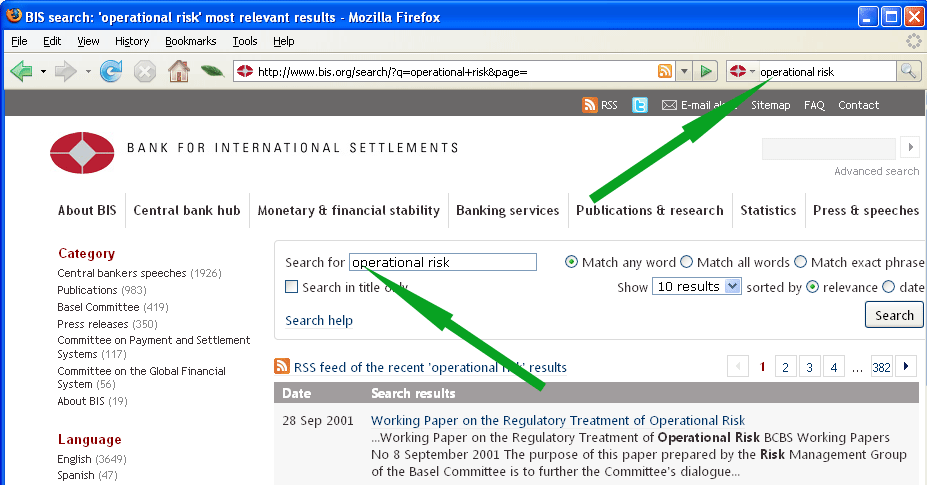Open the Working Paper on Operational Risk link
Screen dimensions: 927x485
pos(557,421)
